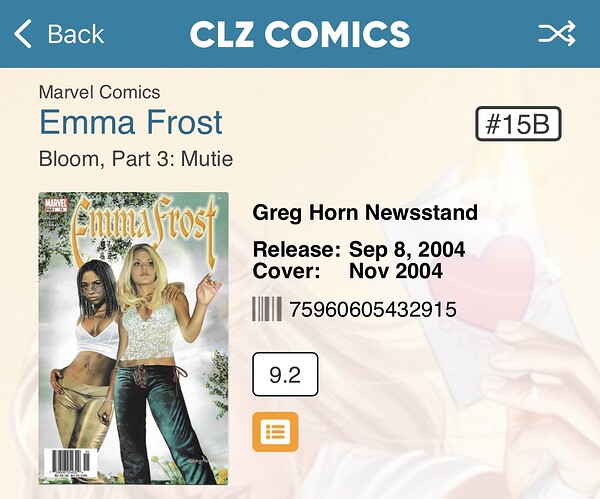The width and height of the screenshot is (600, 499).
Task: Tap the Back label text
Action: pos(76,34)
